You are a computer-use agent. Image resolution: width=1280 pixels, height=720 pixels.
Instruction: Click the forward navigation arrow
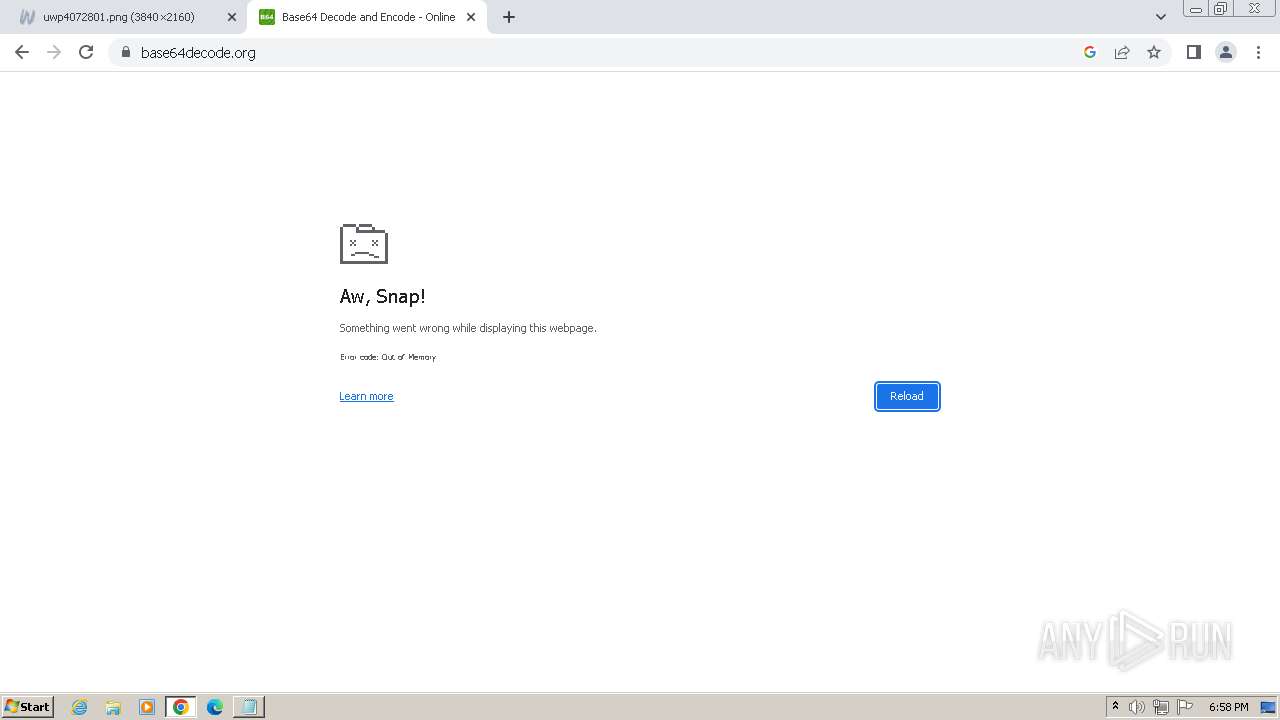pos(54,52)
